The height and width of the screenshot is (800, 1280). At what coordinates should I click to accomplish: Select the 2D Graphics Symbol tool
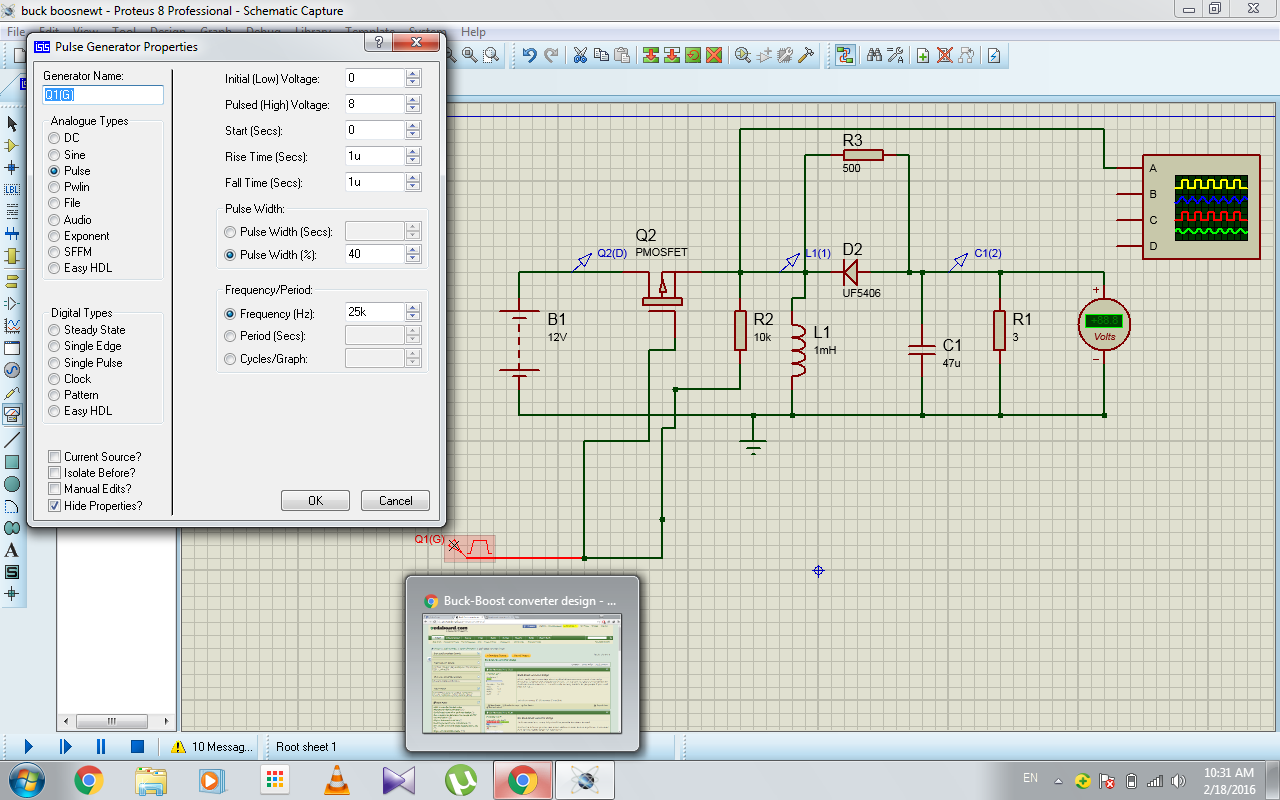(12, 572)
